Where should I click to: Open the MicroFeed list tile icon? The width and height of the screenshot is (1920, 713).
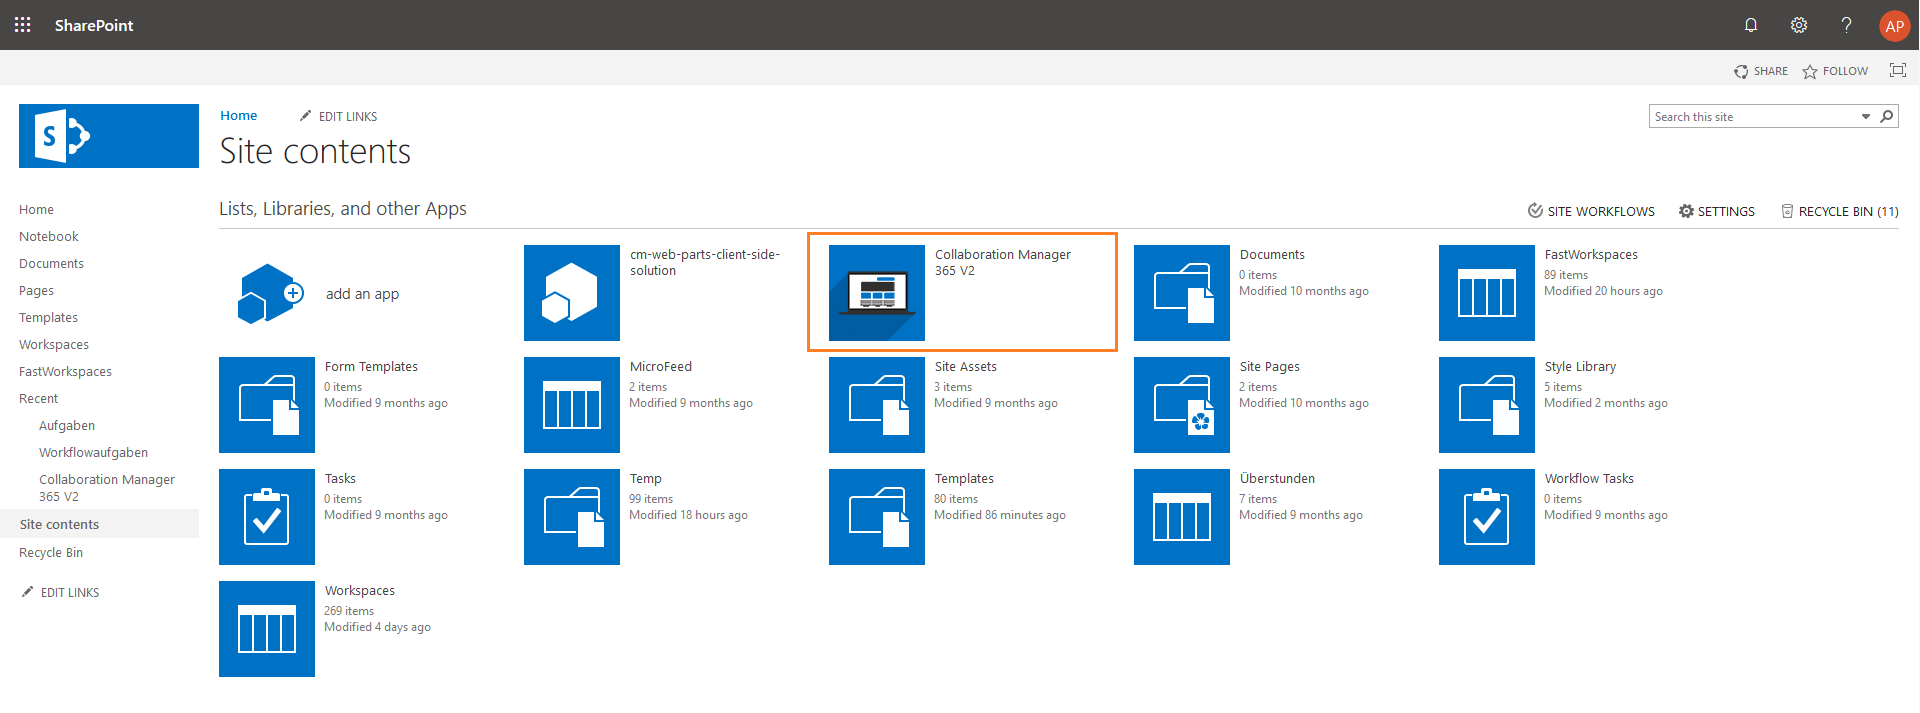tap(572, 405)
